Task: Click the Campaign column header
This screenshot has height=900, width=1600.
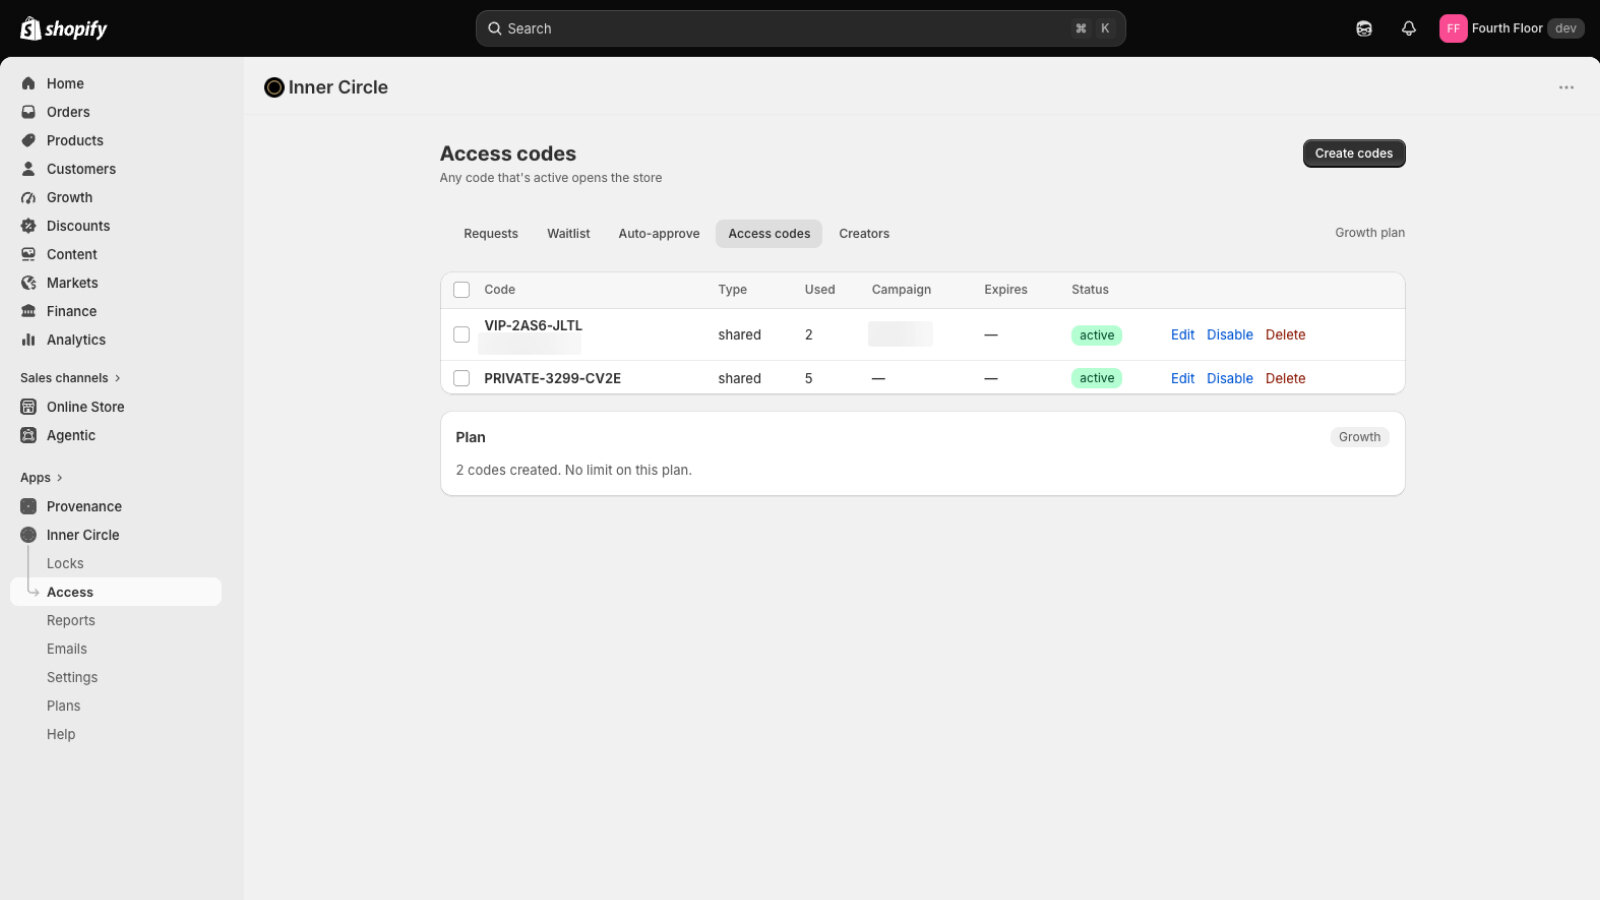Action: point(901,290)
